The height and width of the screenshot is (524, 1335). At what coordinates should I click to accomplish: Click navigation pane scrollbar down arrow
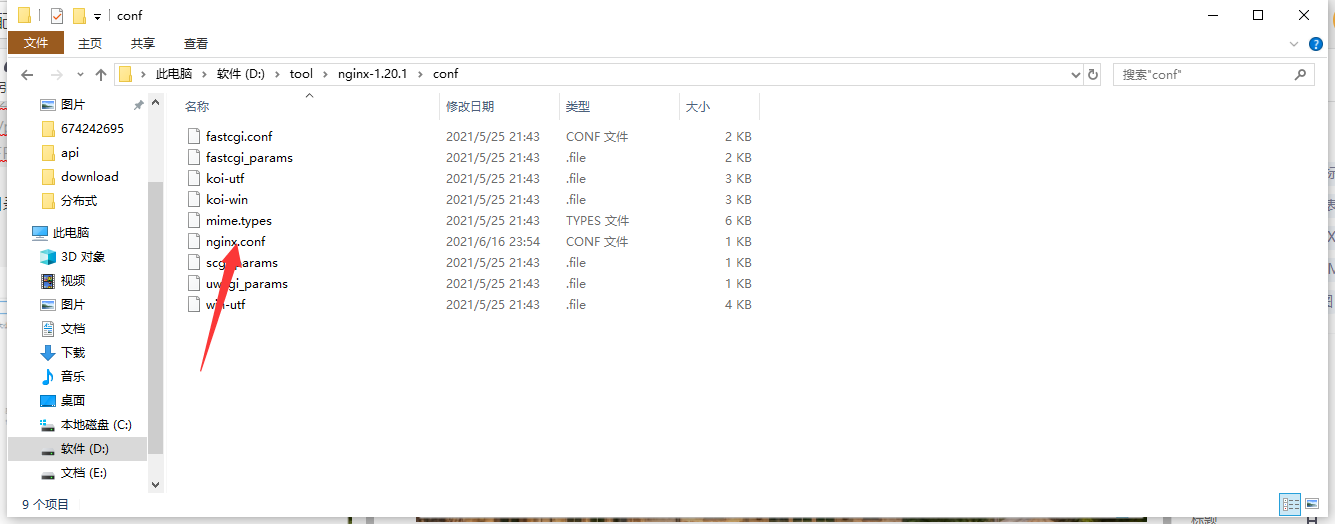155,484
